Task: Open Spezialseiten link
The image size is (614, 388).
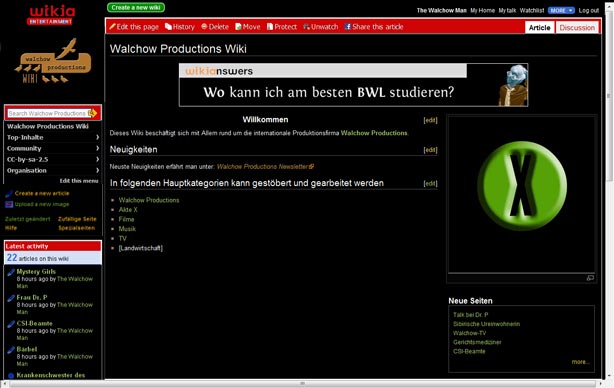Action: (76, 228)
